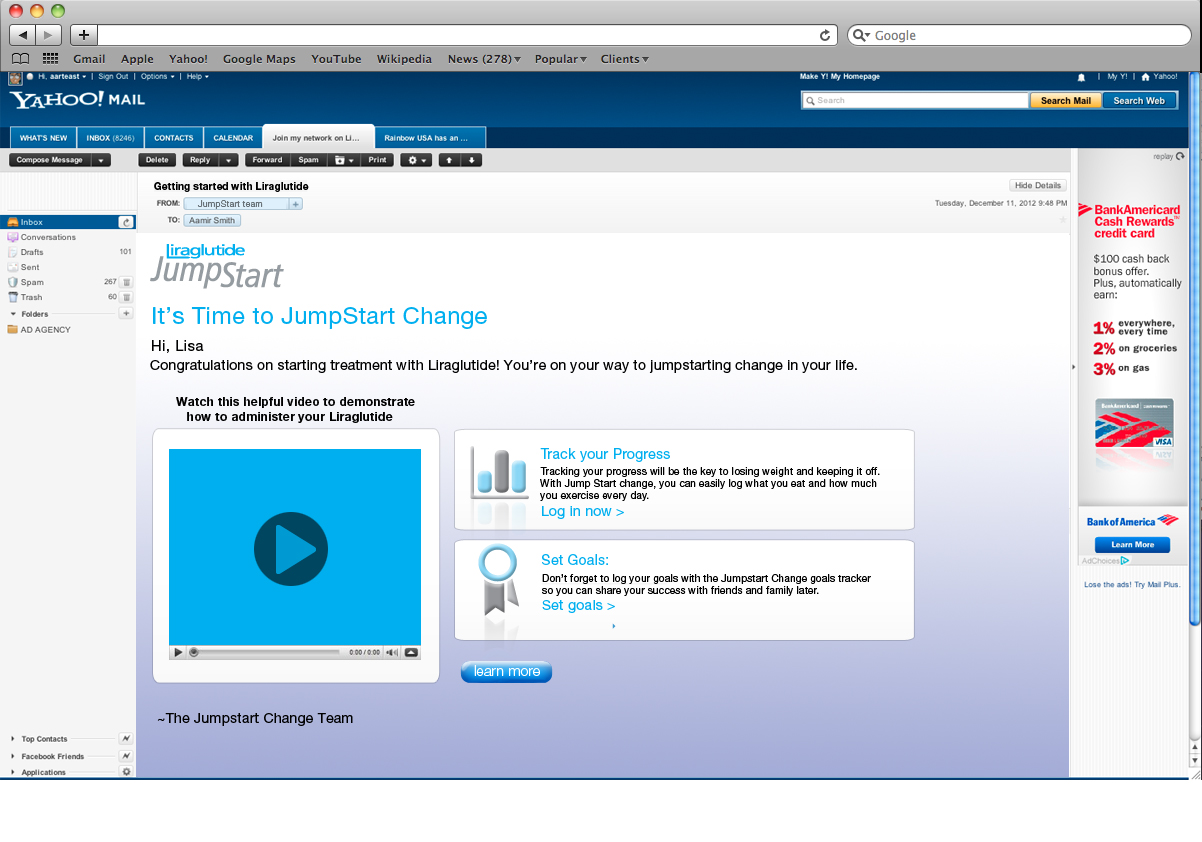
Task: Switch to the Inbox (8246) tab
Action: (111, 138)
